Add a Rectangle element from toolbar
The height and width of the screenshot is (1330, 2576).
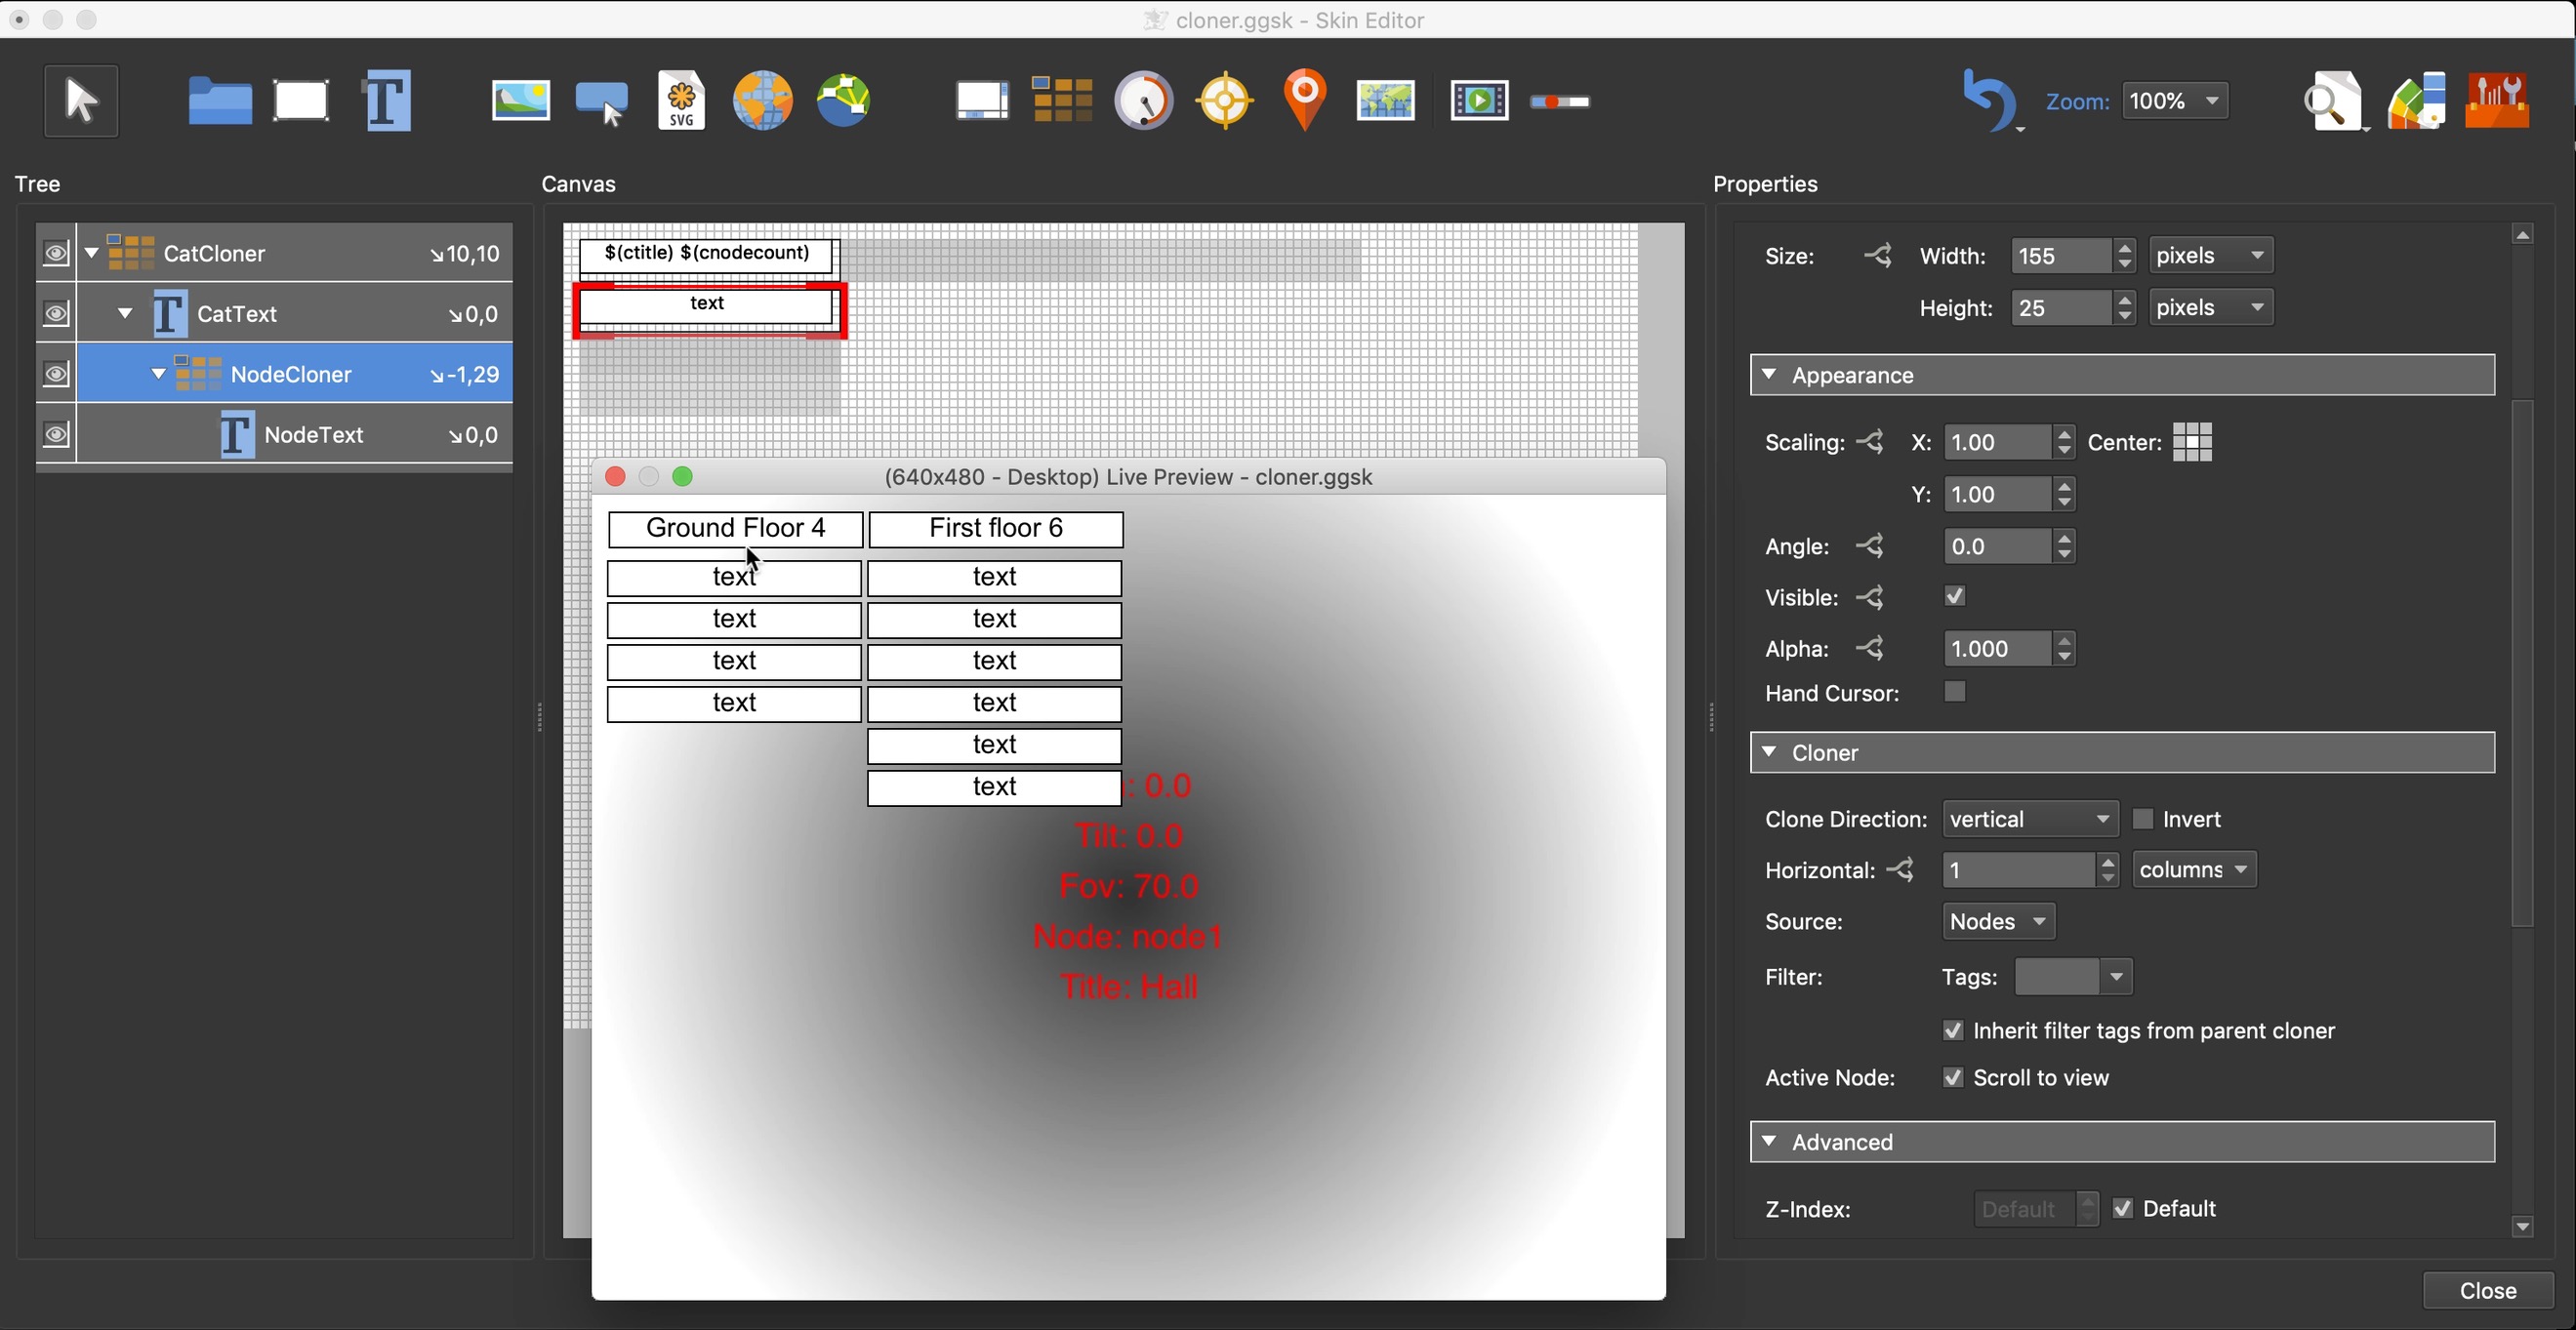click(301, 101)
